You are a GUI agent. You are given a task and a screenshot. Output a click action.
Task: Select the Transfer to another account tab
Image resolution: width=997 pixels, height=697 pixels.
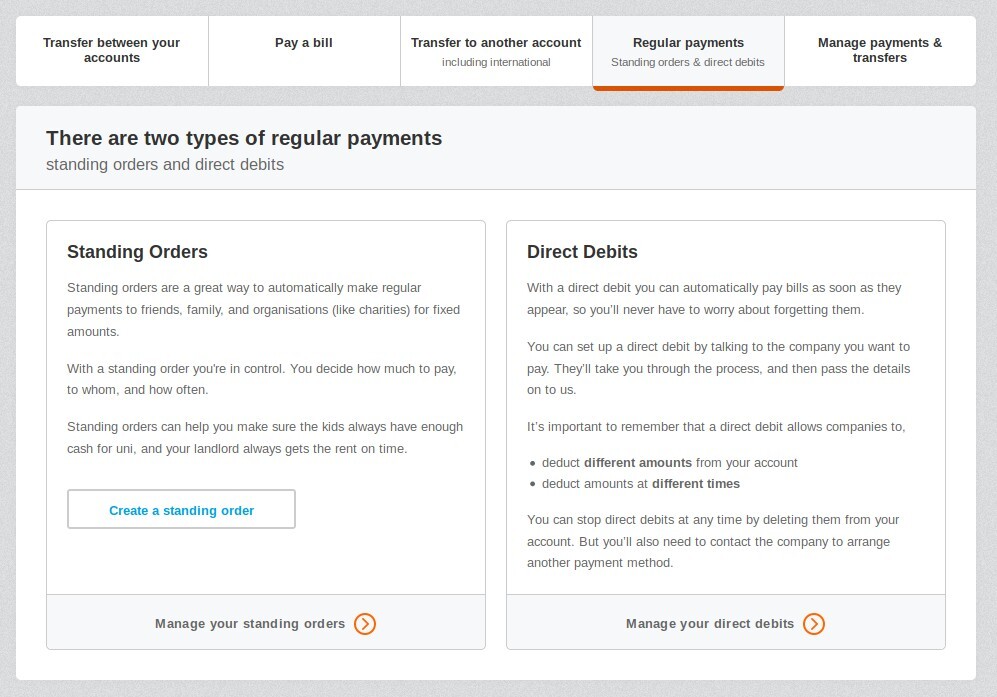coord(496,51)
